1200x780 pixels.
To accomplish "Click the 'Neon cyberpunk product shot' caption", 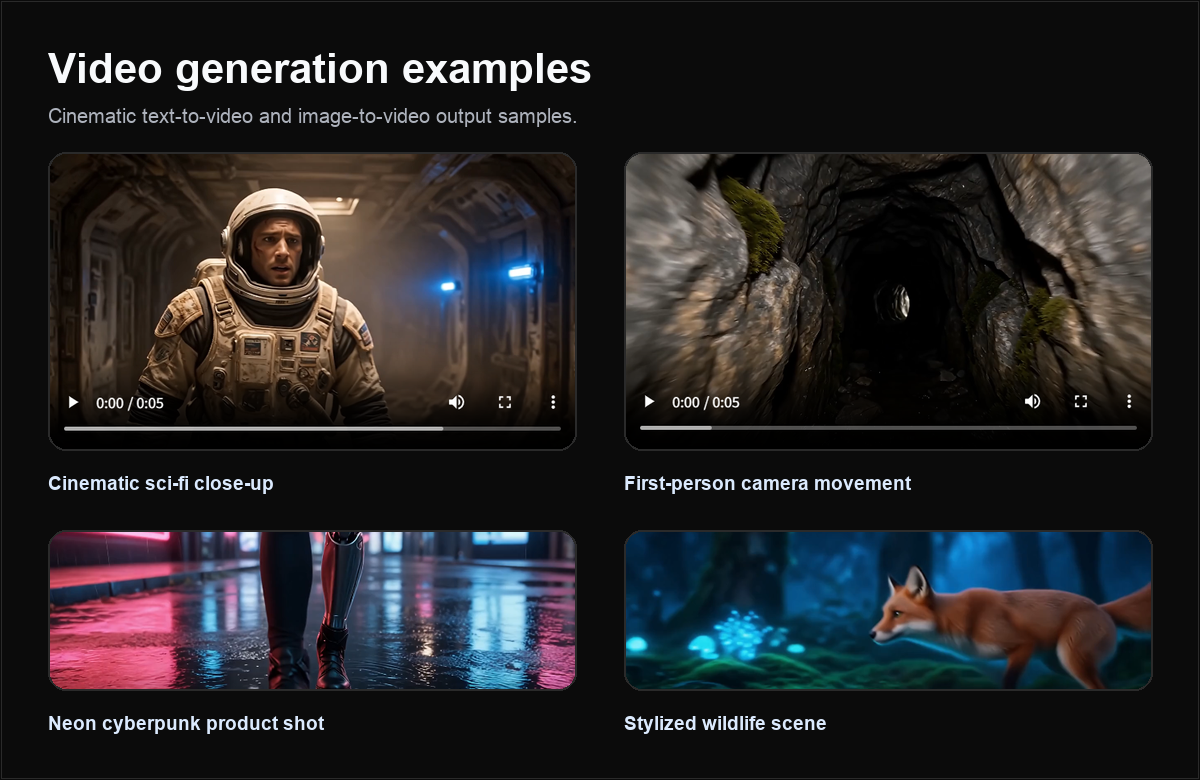I will [186, 723].
